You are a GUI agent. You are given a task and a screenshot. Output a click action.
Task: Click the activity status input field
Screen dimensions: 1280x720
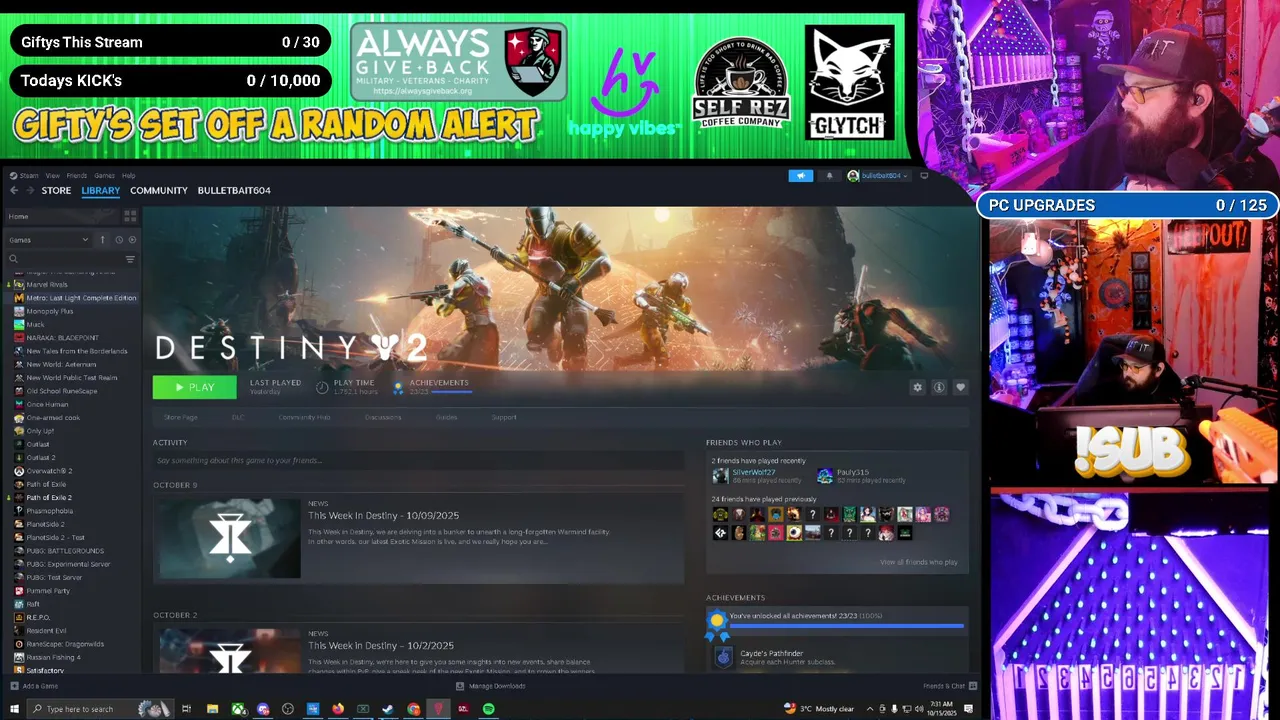click(x=418, y=460)
